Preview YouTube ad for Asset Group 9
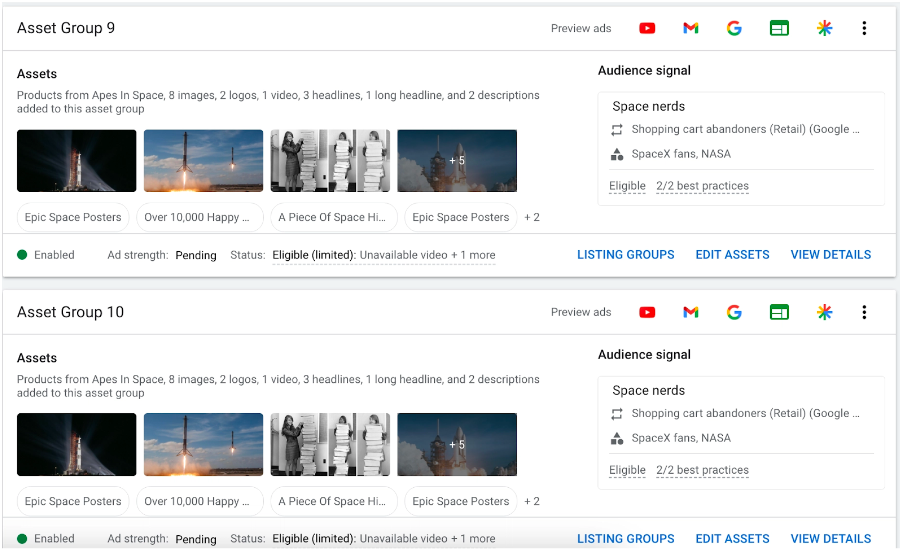This screenshot has height=550, width=900. pyautogui.click(x=647, y=28)
